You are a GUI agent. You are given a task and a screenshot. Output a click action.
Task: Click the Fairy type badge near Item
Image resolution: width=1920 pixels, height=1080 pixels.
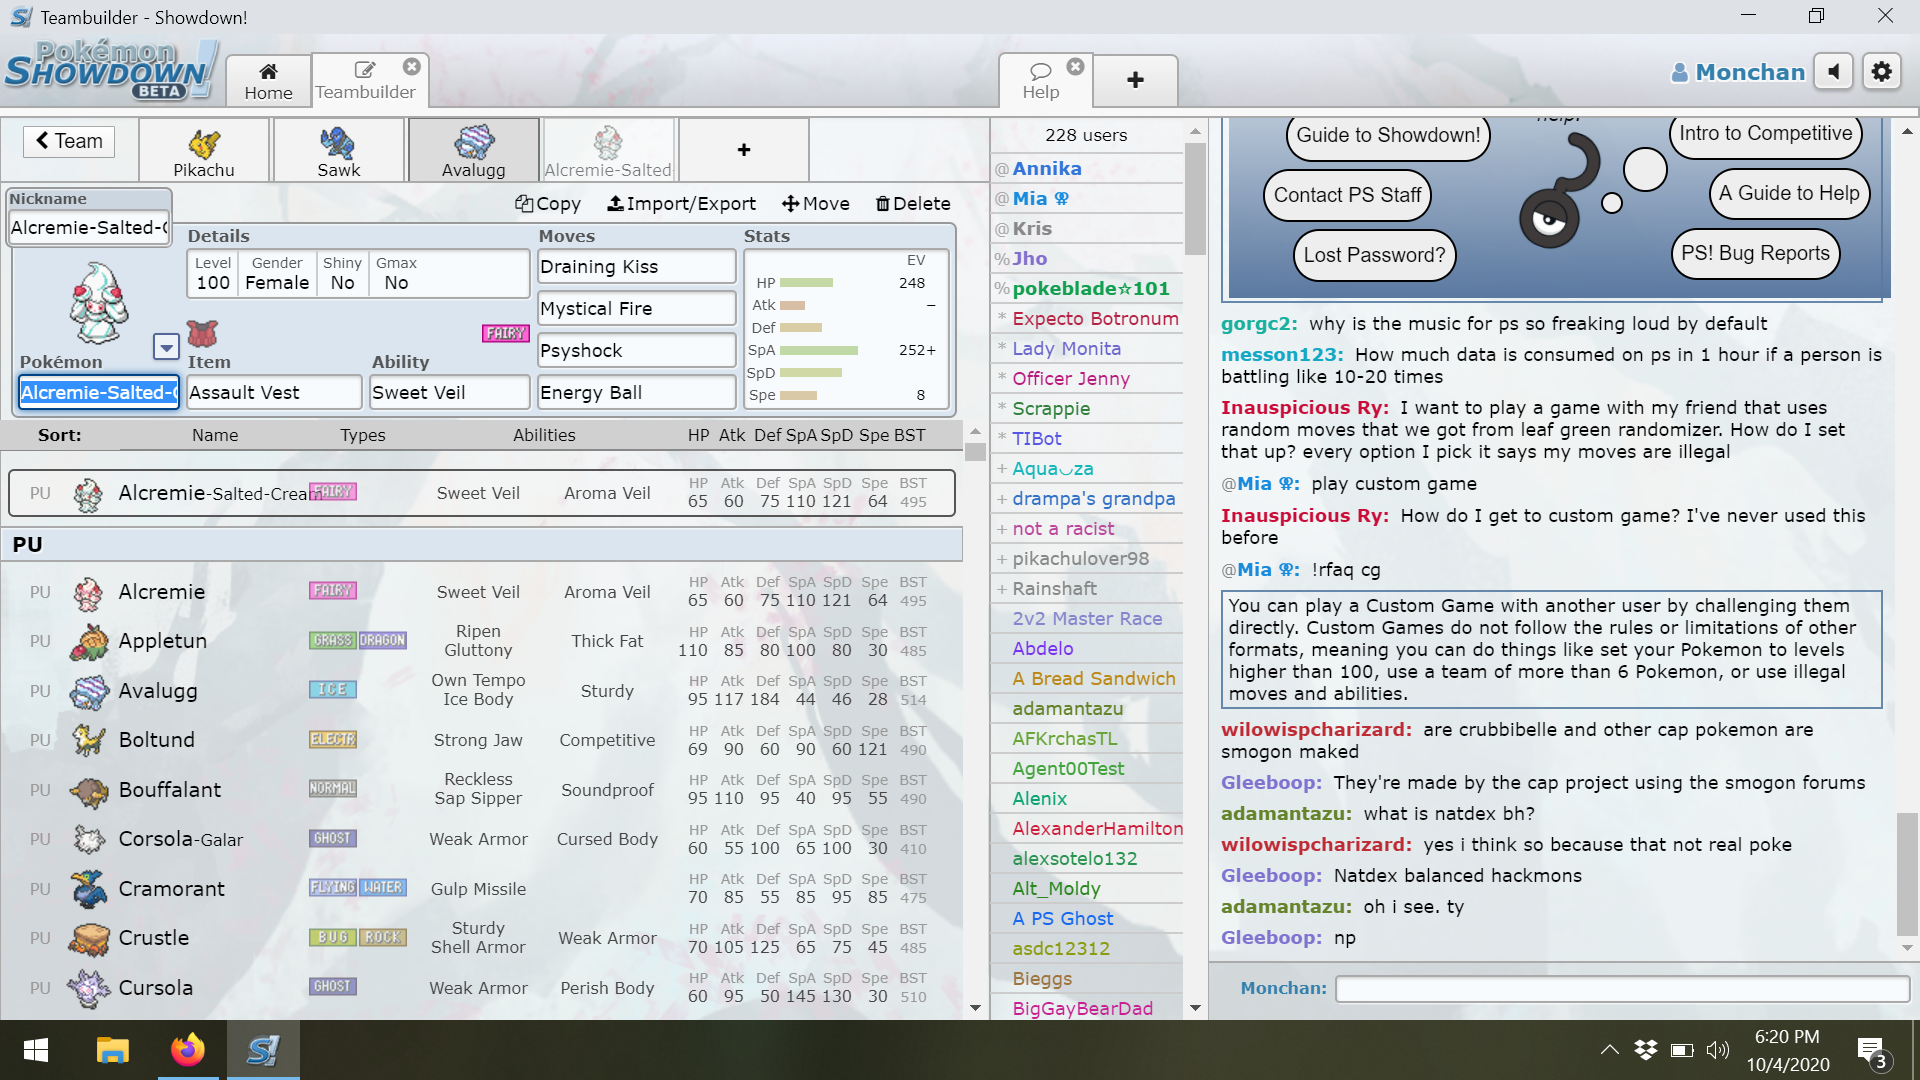coord(505,333)
